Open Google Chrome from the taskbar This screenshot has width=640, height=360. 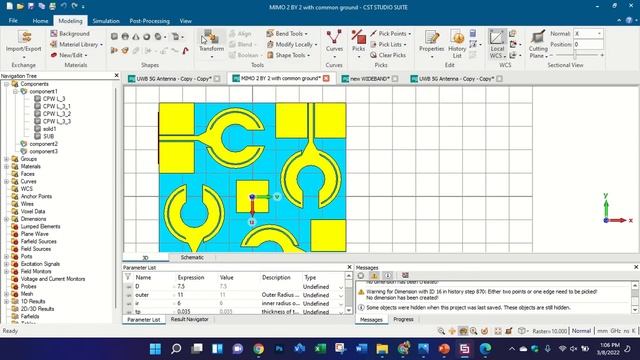[x=258, y=349]
